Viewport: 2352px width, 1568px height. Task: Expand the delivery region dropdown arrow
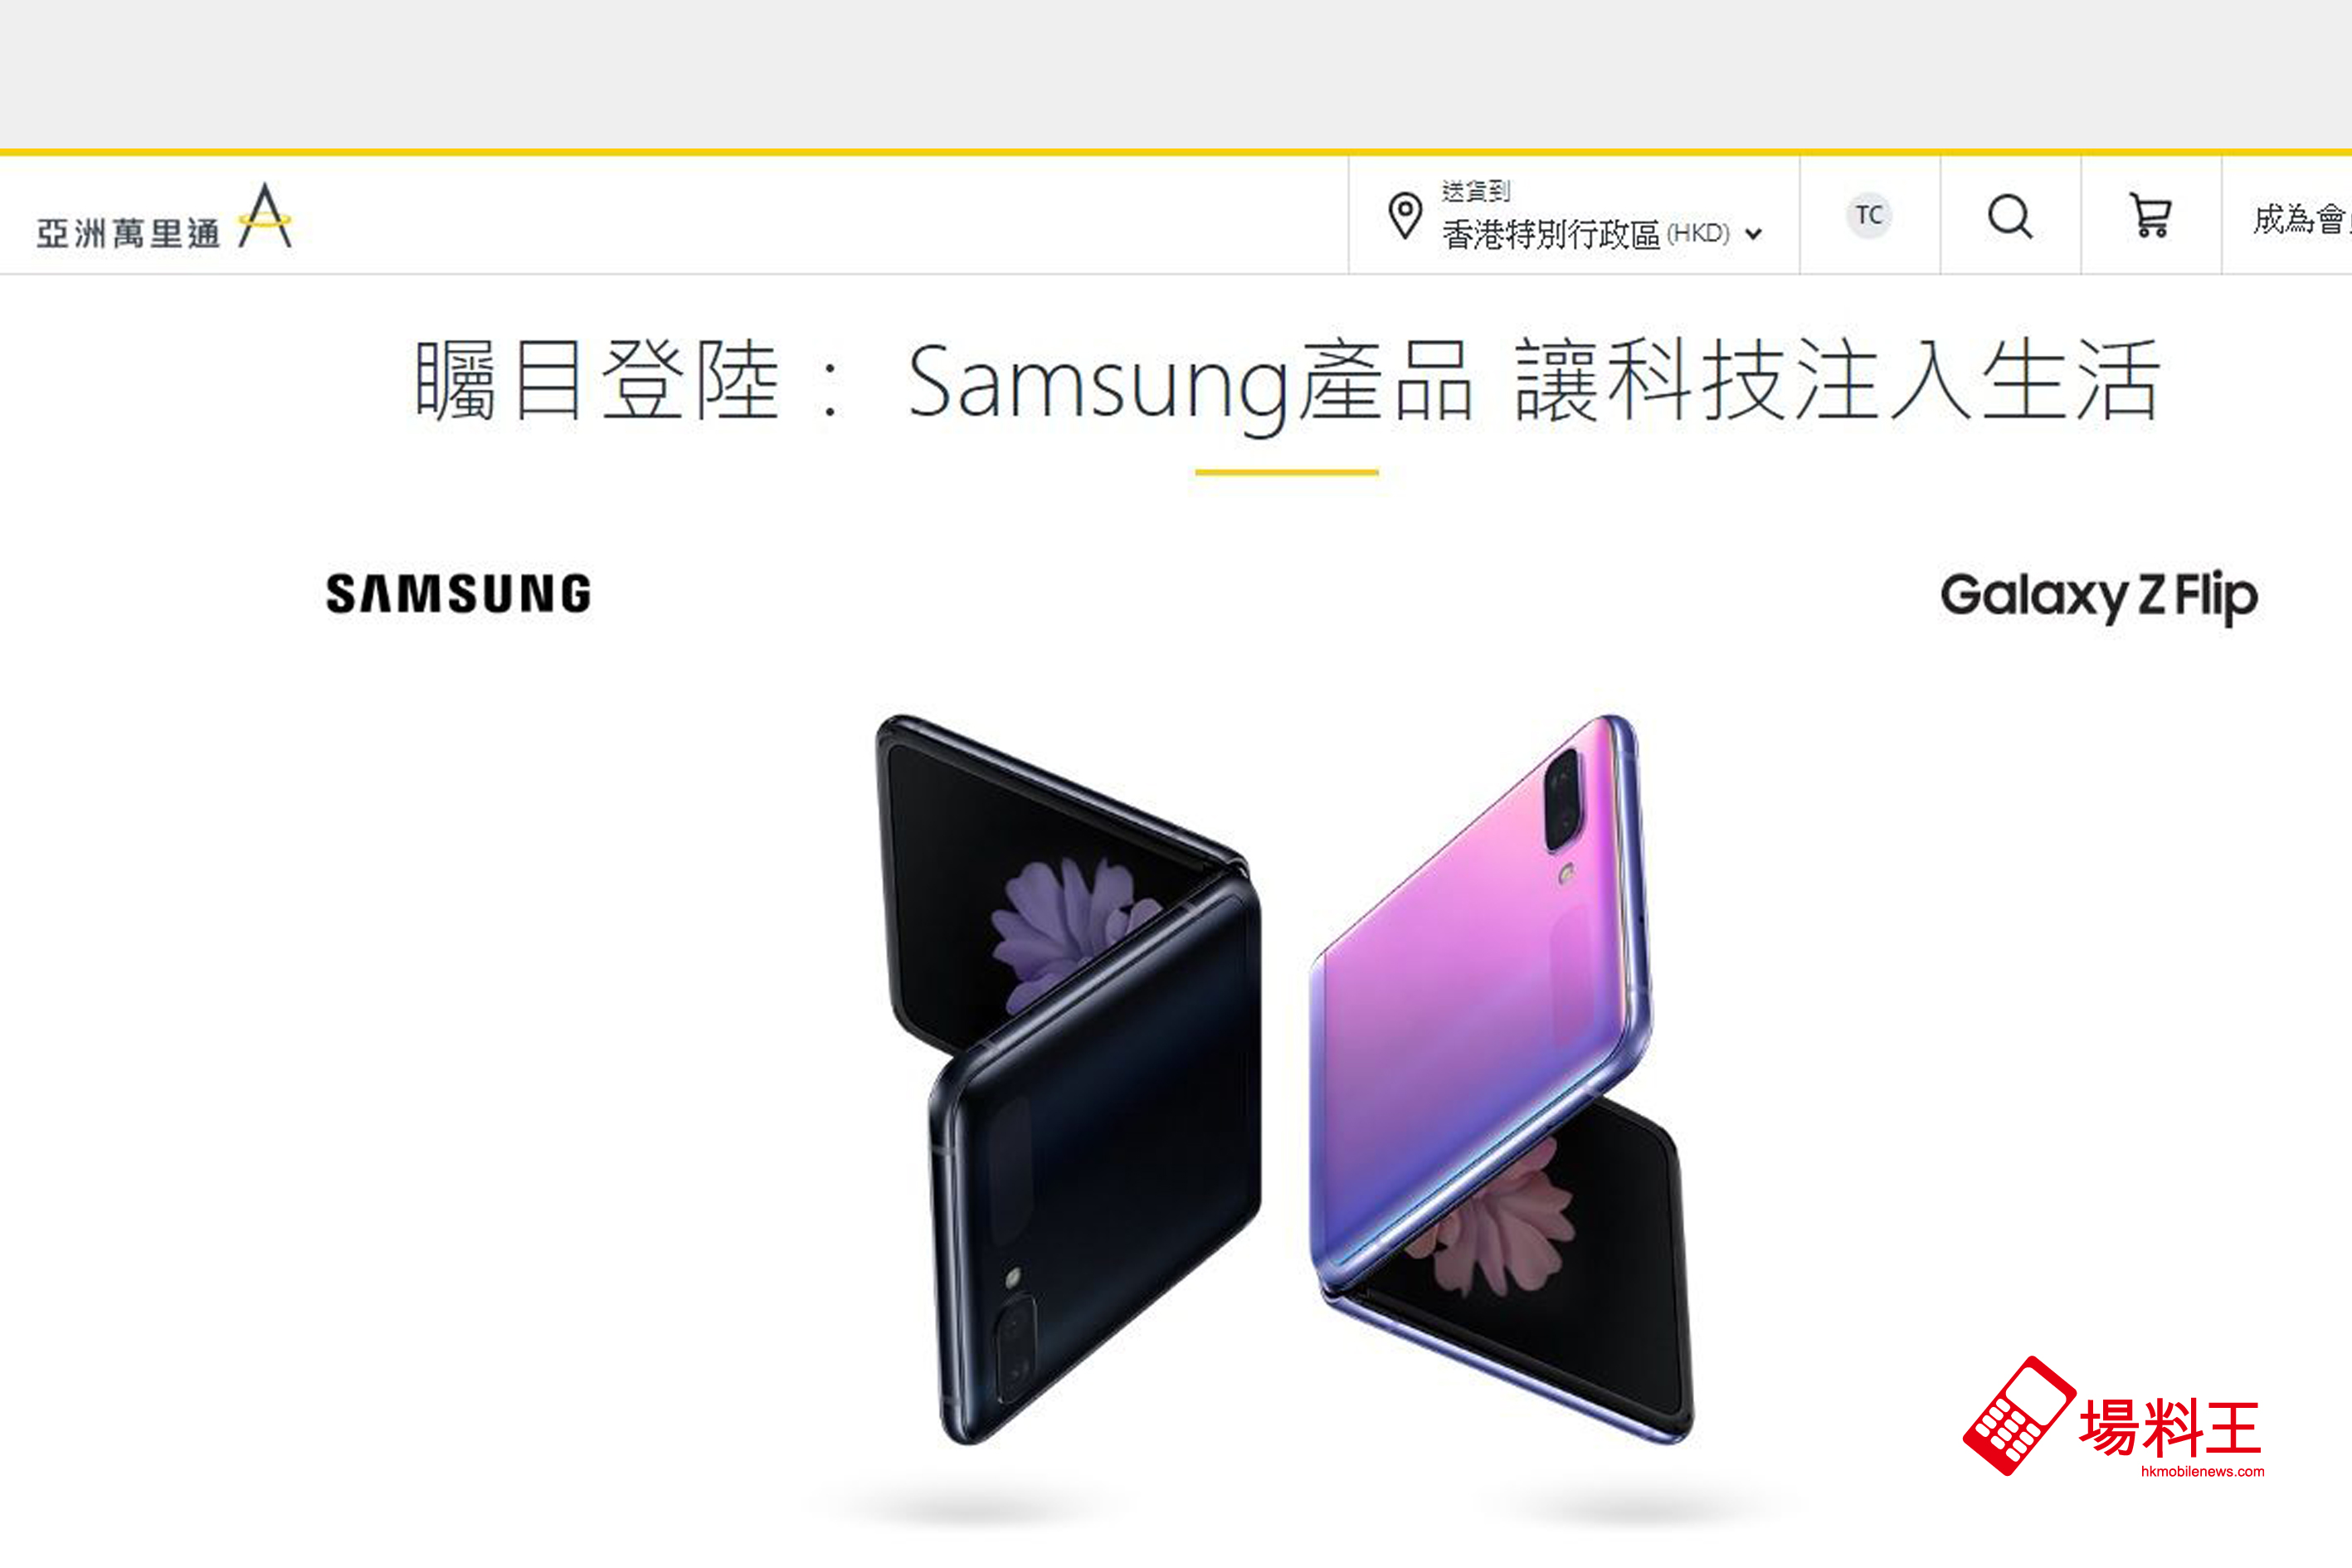(1753, 235)
